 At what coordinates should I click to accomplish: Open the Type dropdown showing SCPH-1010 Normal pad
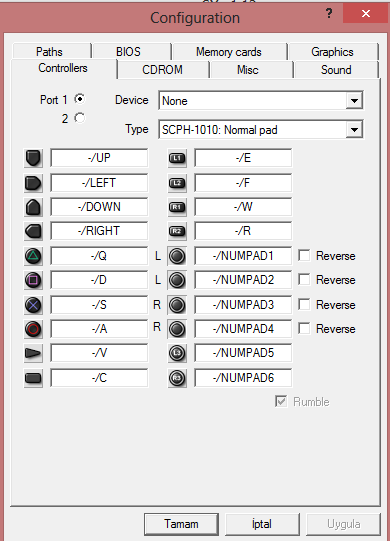[x=261, y=130]
